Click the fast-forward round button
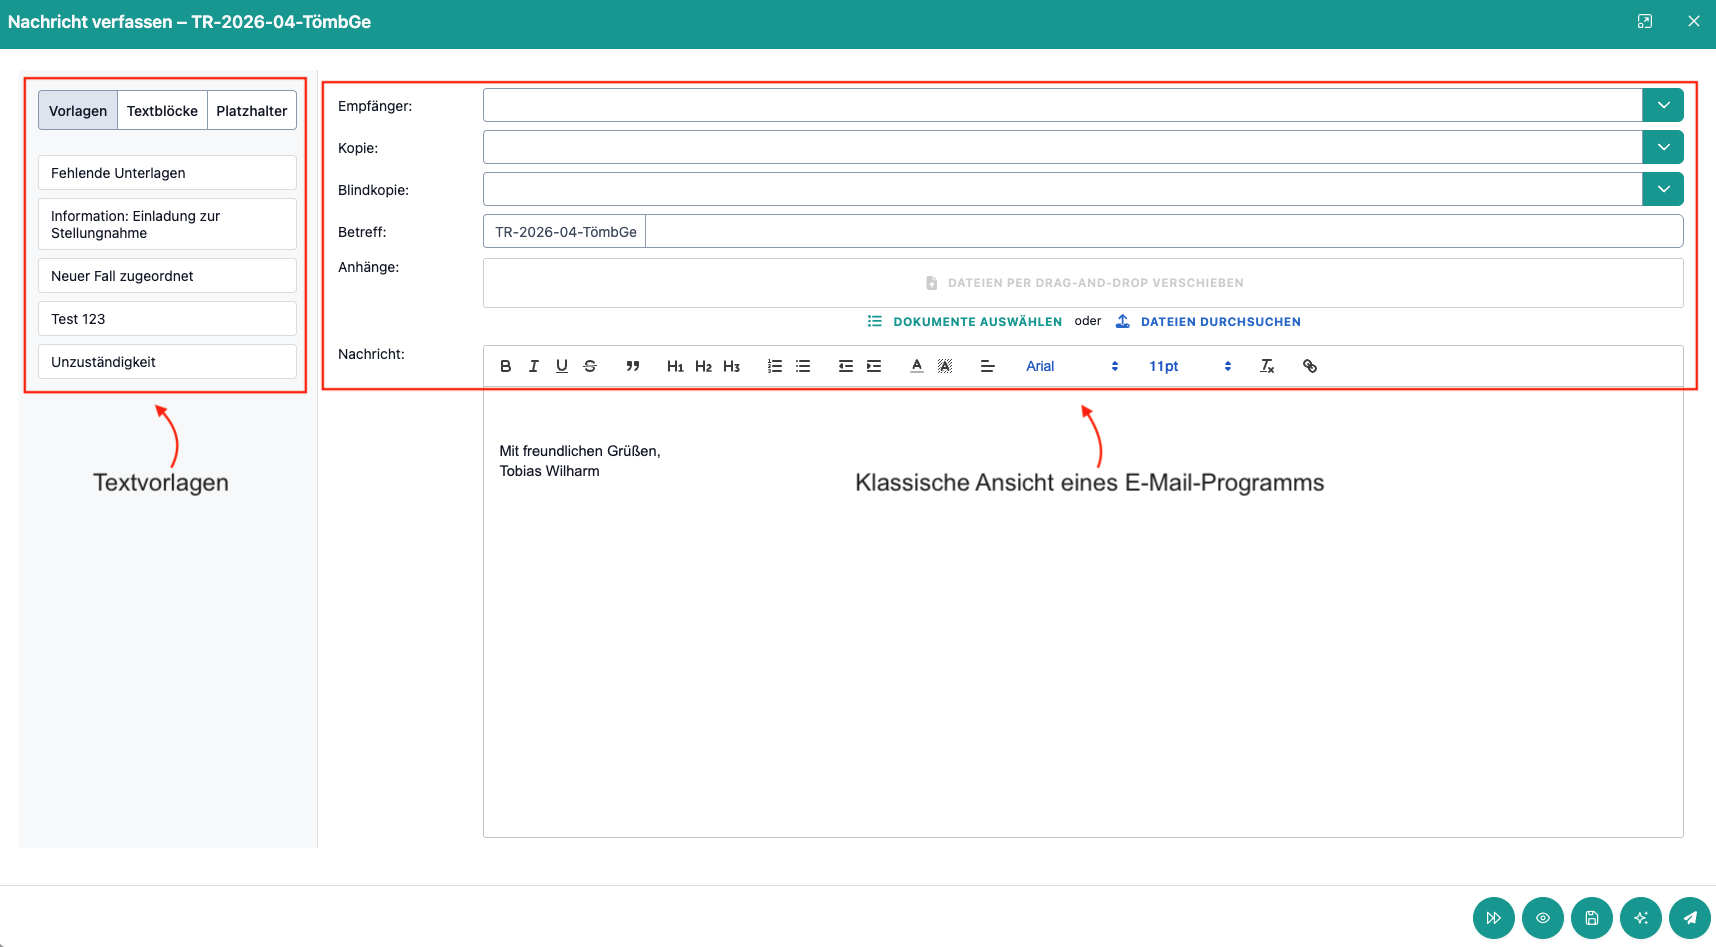Screen dimensions: 1716x947 pos(1494,918)
